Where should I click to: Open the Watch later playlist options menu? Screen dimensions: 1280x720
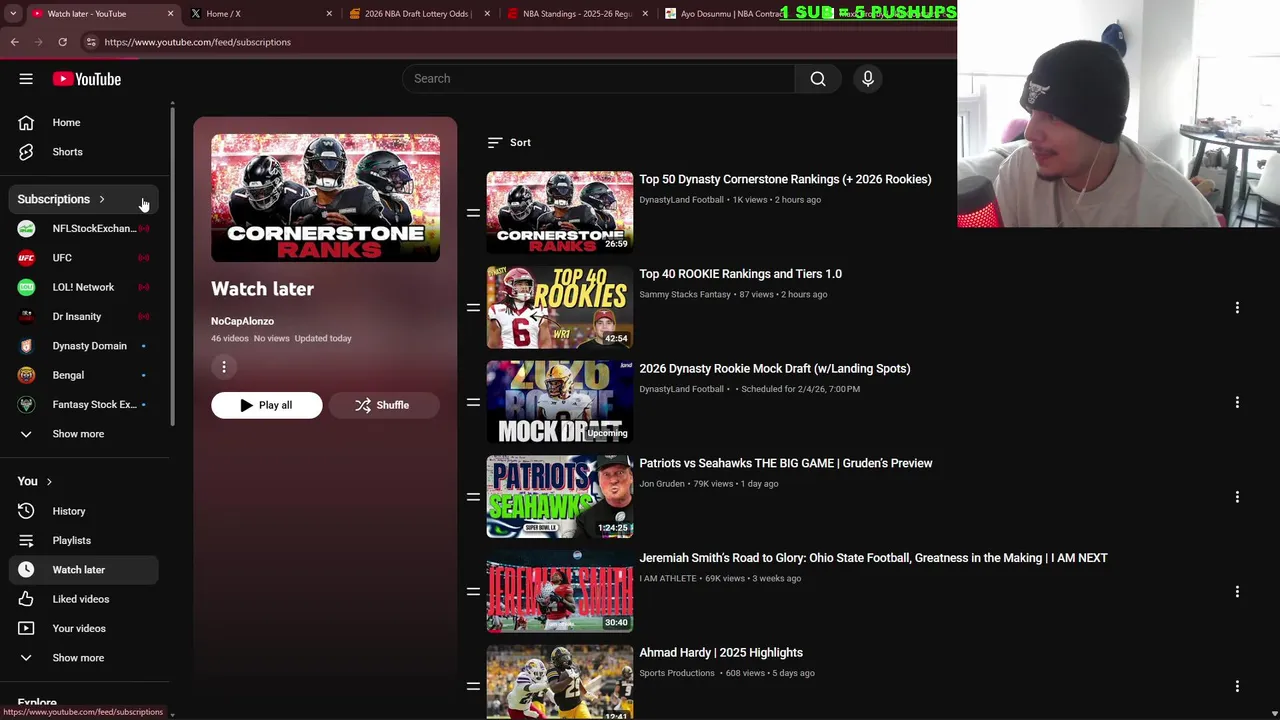click(x=224, y=367)
